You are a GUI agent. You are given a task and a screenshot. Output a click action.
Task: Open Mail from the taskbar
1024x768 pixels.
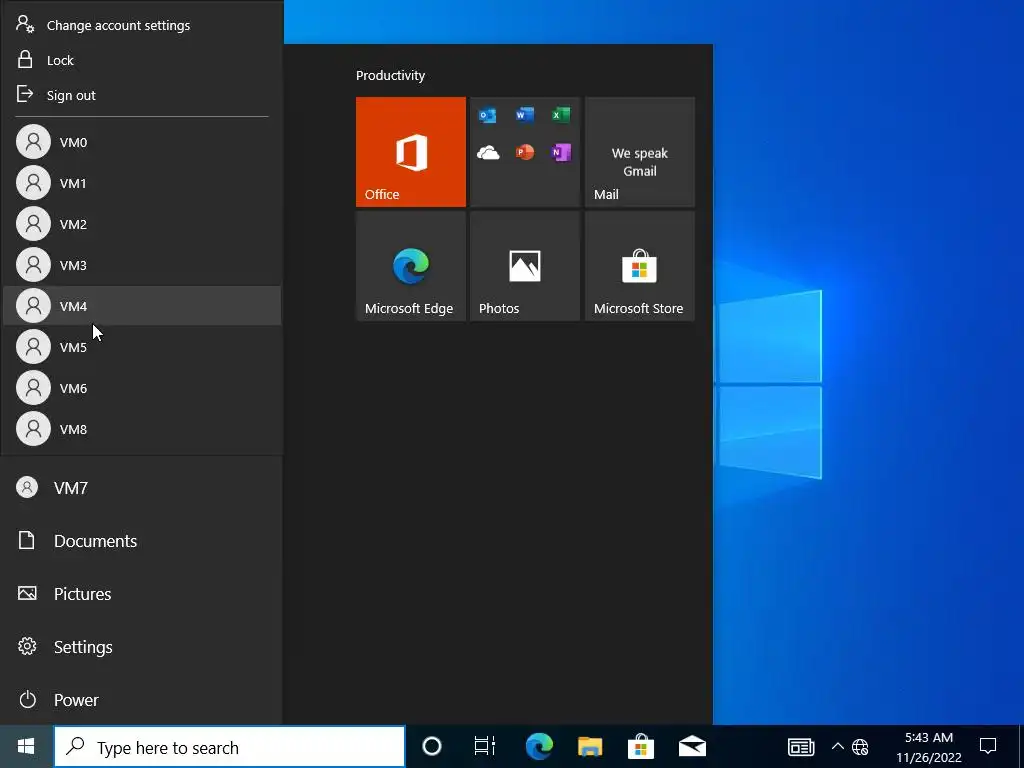click(692, 746)
